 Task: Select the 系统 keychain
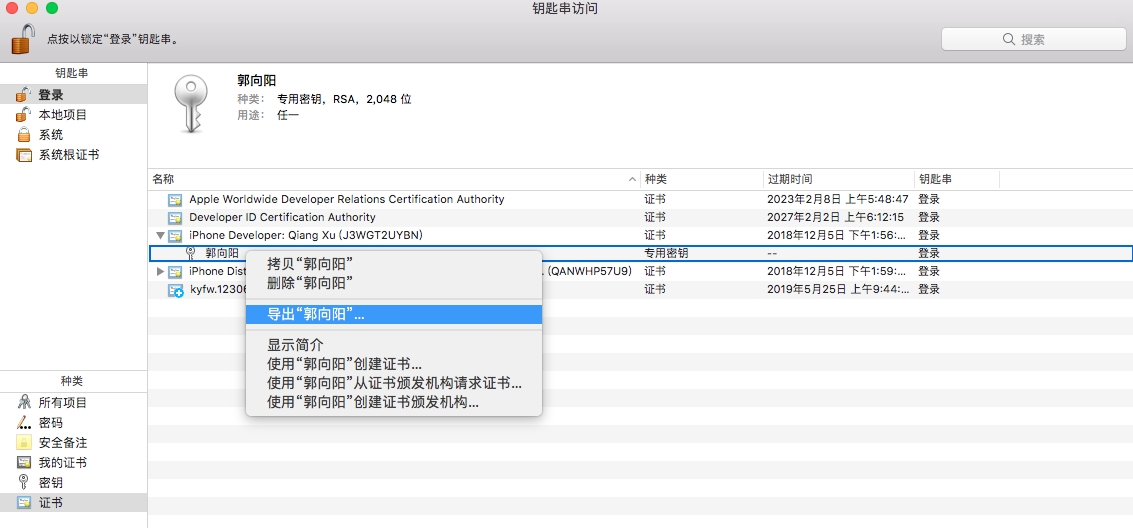74,135
